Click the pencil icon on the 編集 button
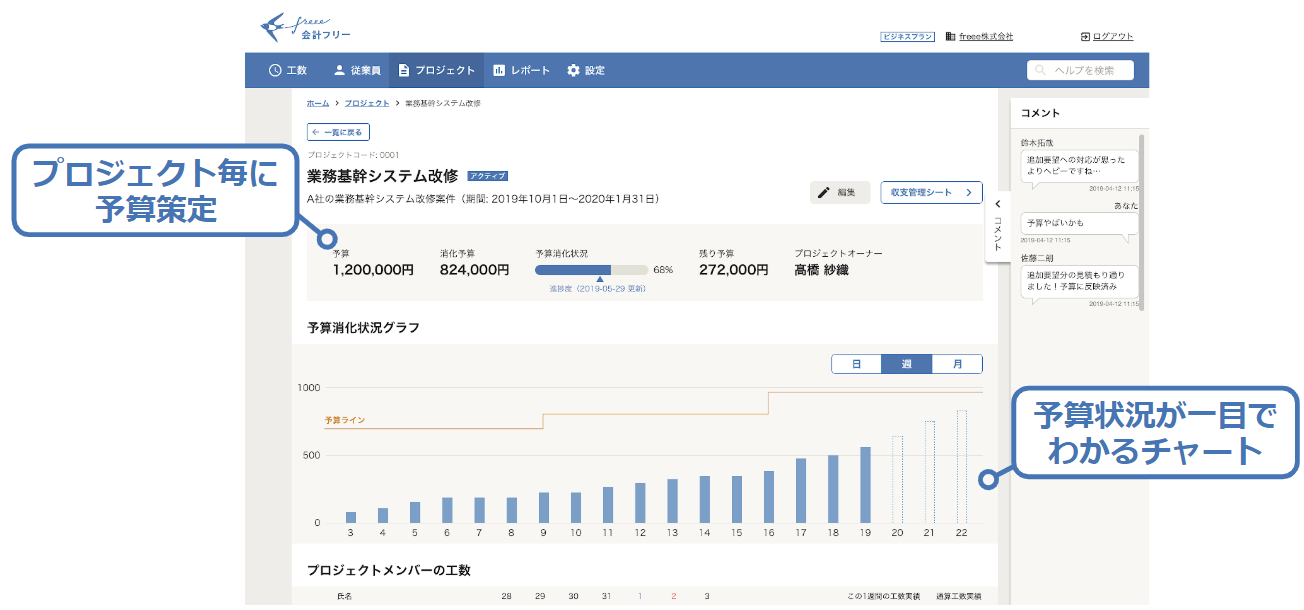Viewport: 1304px width, 610px height. click(x=822, y=192)
